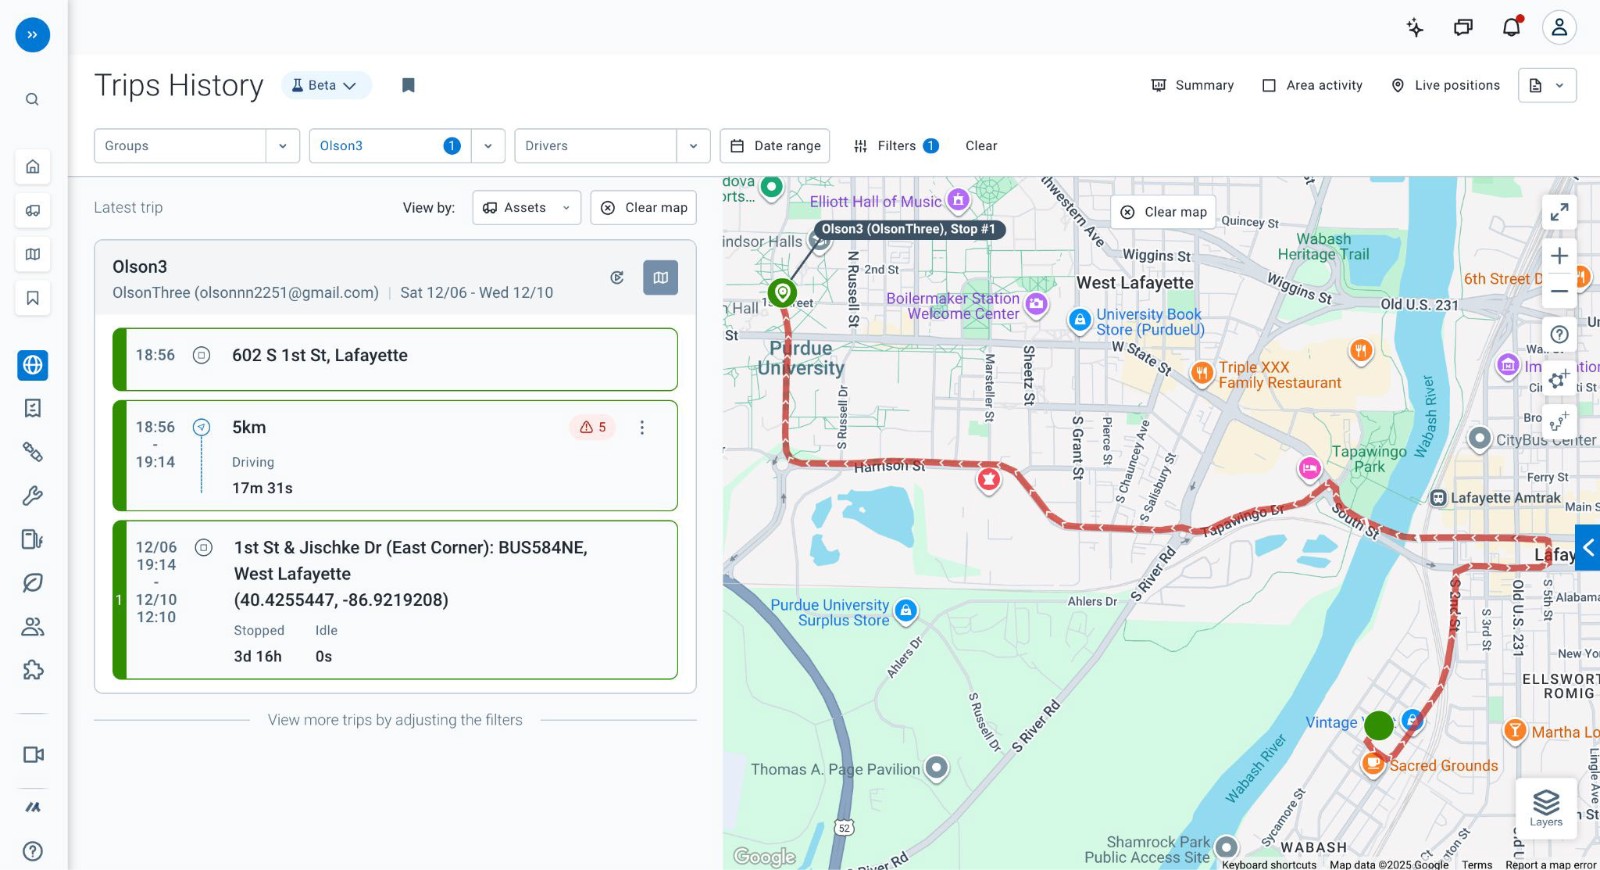
Task: Open the video camera icon in the sidebar
Action: [33, 755]
